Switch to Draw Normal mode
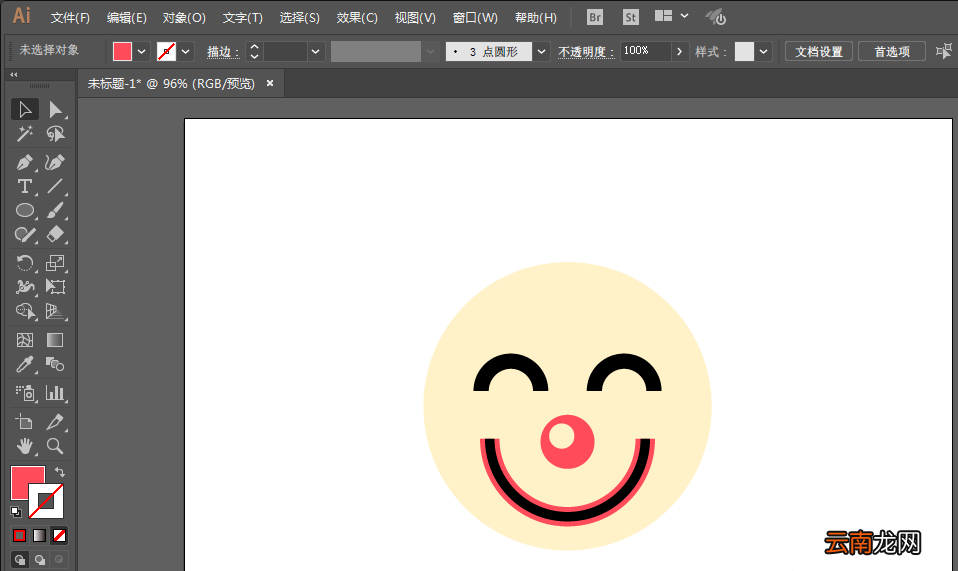Screen dimensions: 958x571 (x=20, y=559)
